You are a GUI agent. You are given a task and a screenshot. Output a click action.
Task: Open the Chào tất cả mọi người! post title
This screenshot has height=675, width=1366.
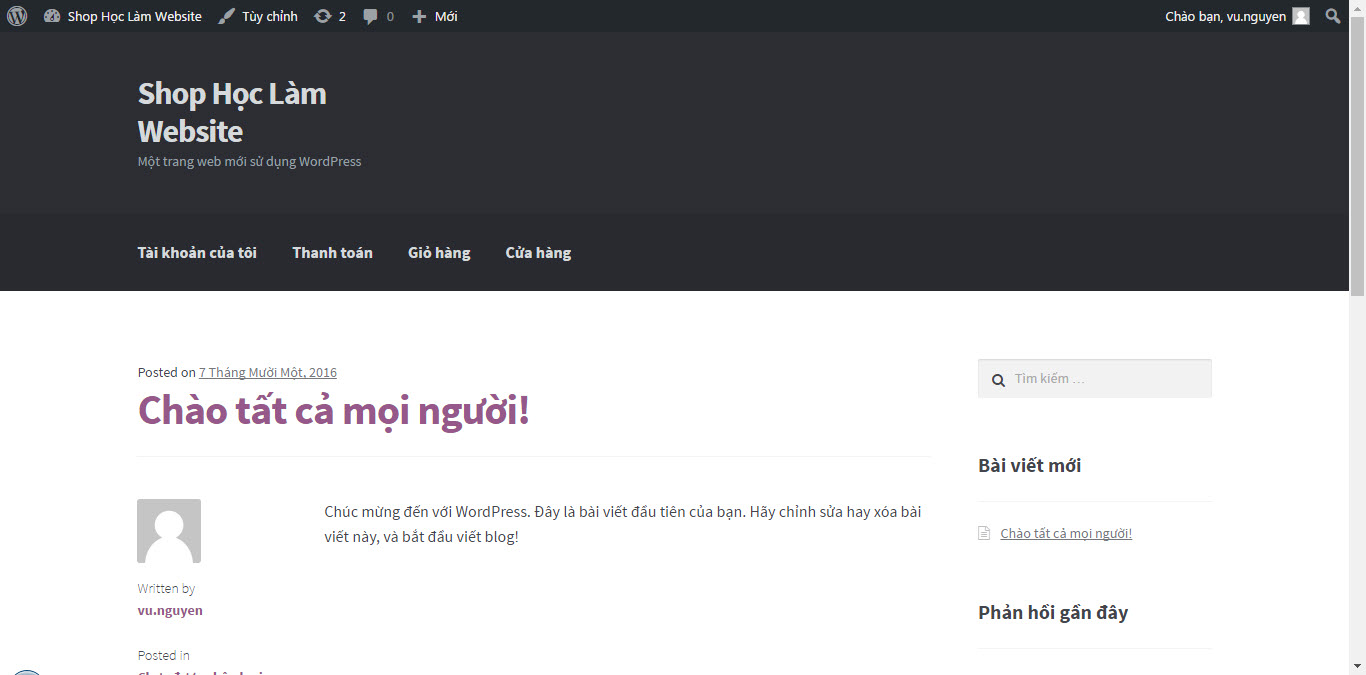tap(333, 411)
